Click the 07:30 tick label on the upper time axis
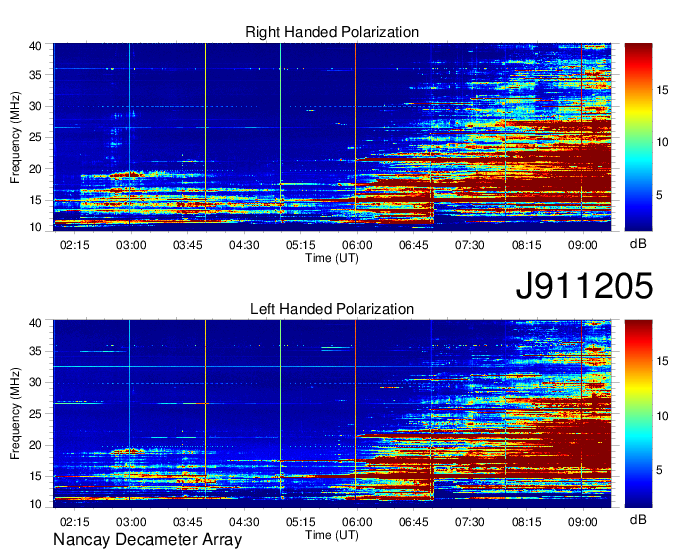The width and height of the screenshot is (680, 552). click(x=470, y=245)
